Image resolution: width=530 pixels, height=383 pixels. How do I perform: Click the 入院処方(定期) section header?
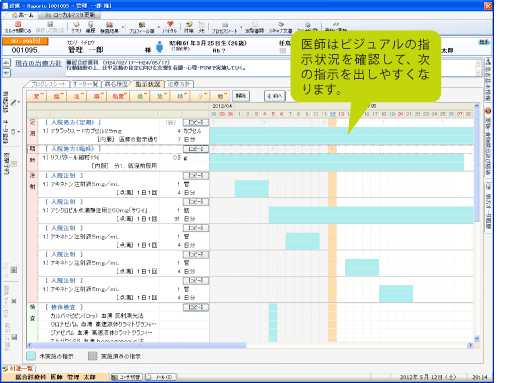pyautogui.click(x=73, y=122)
